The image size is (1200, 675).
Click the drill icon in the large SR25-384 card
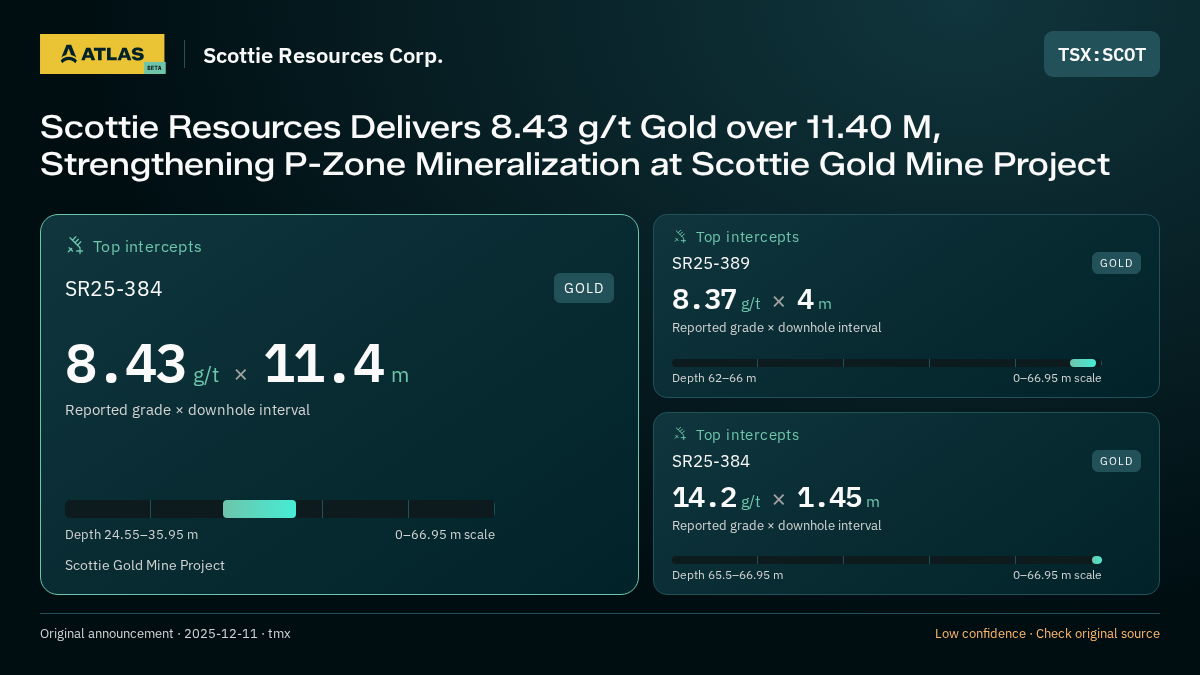click(75, 246)
